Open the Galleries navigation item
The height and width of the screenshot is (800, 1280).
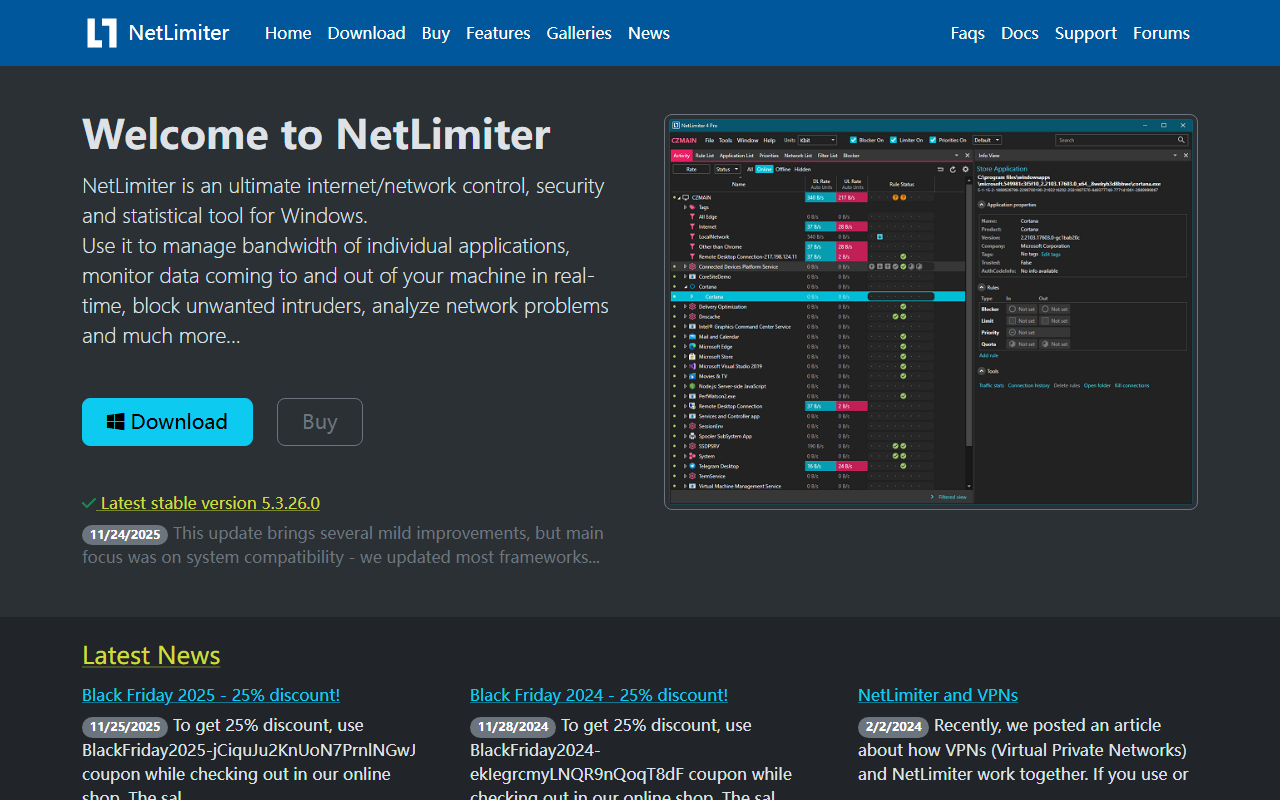(x=579, y=33)
